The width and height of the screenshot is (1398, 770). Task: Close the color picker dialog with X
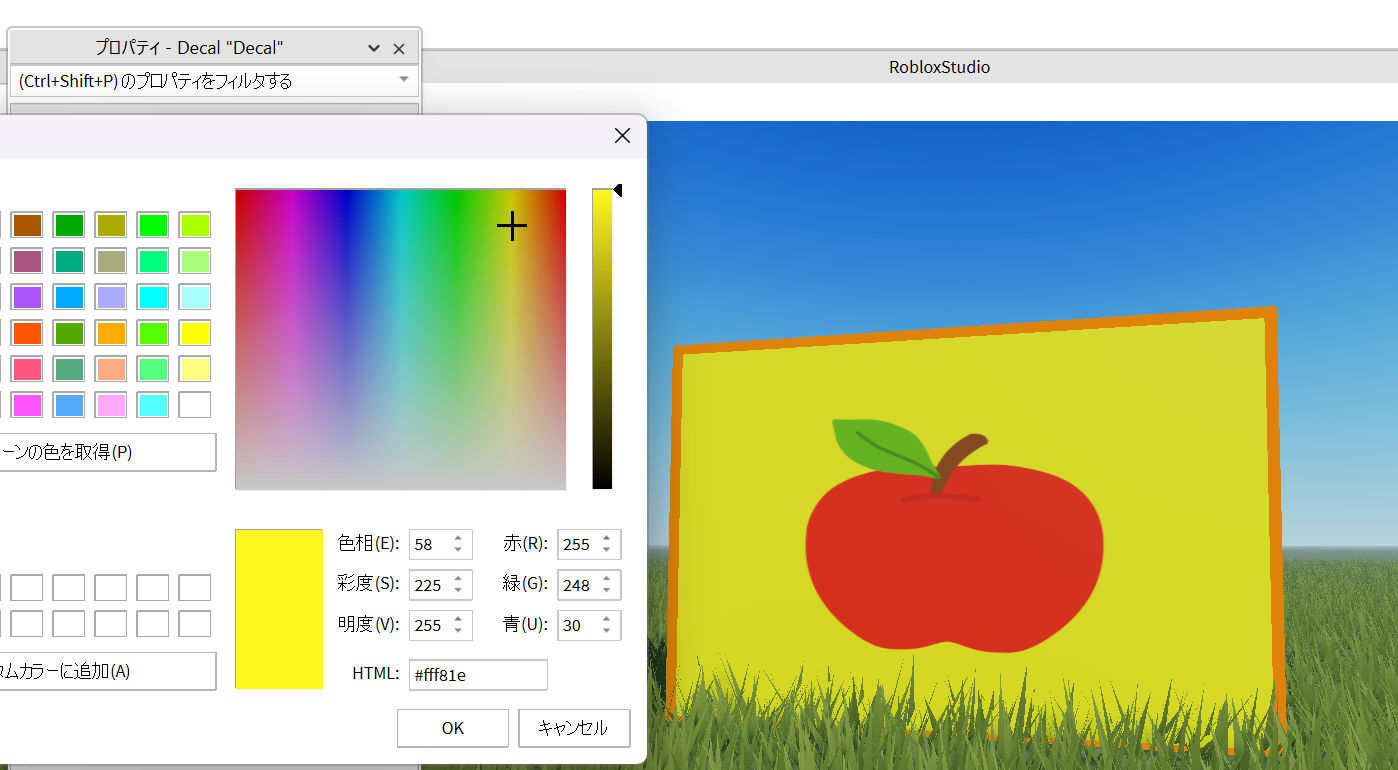[x=622, y=136]
